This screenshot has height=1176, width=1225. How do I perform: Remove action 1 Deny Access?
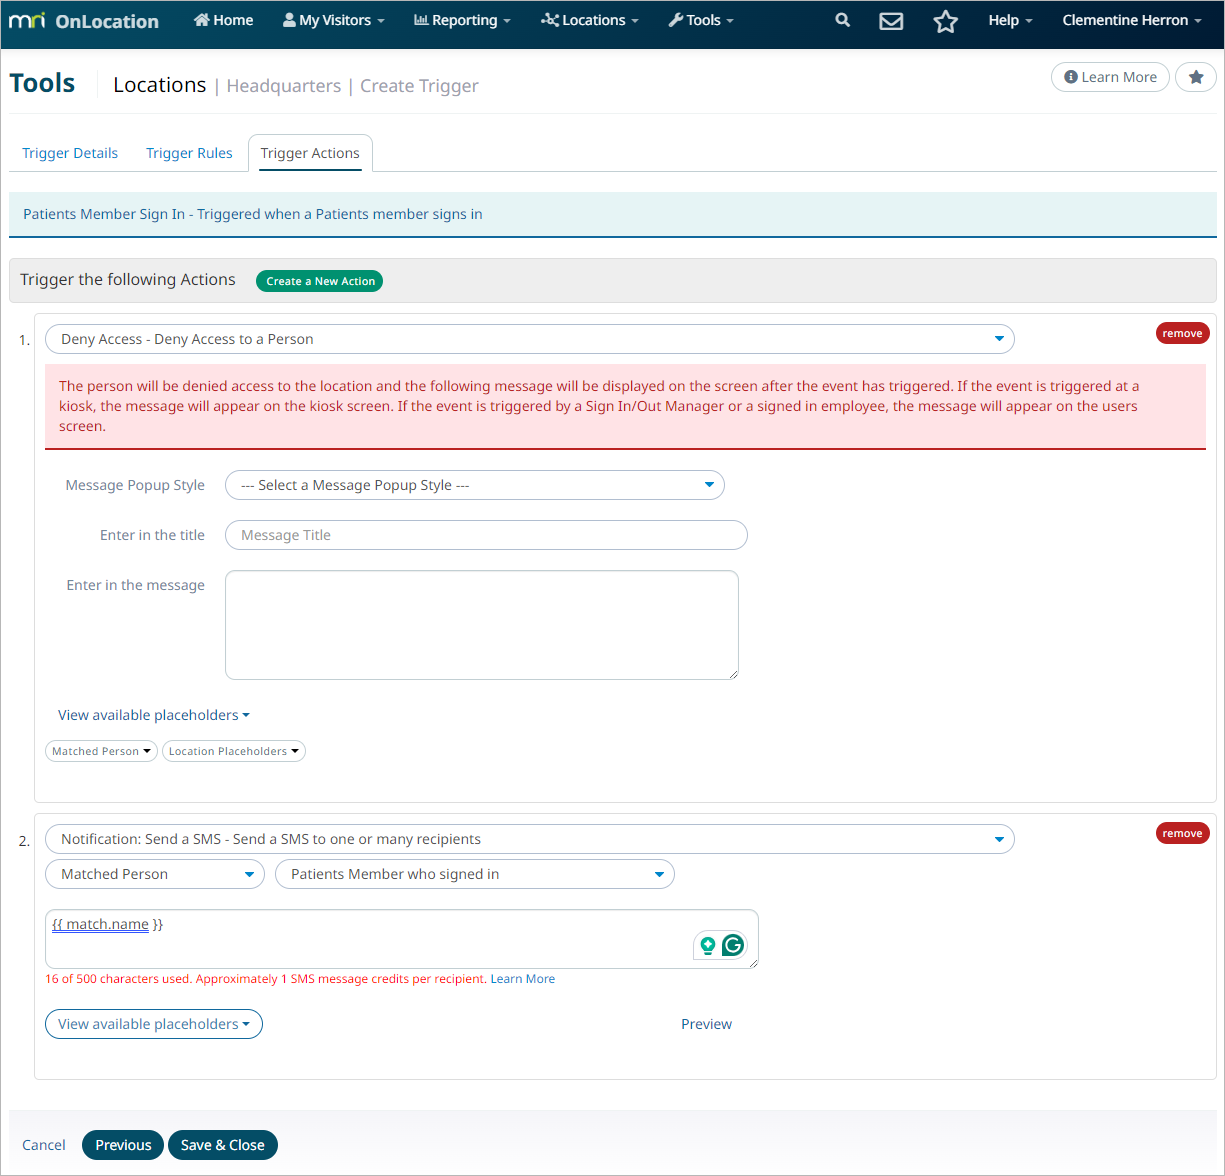(1182, 333)
